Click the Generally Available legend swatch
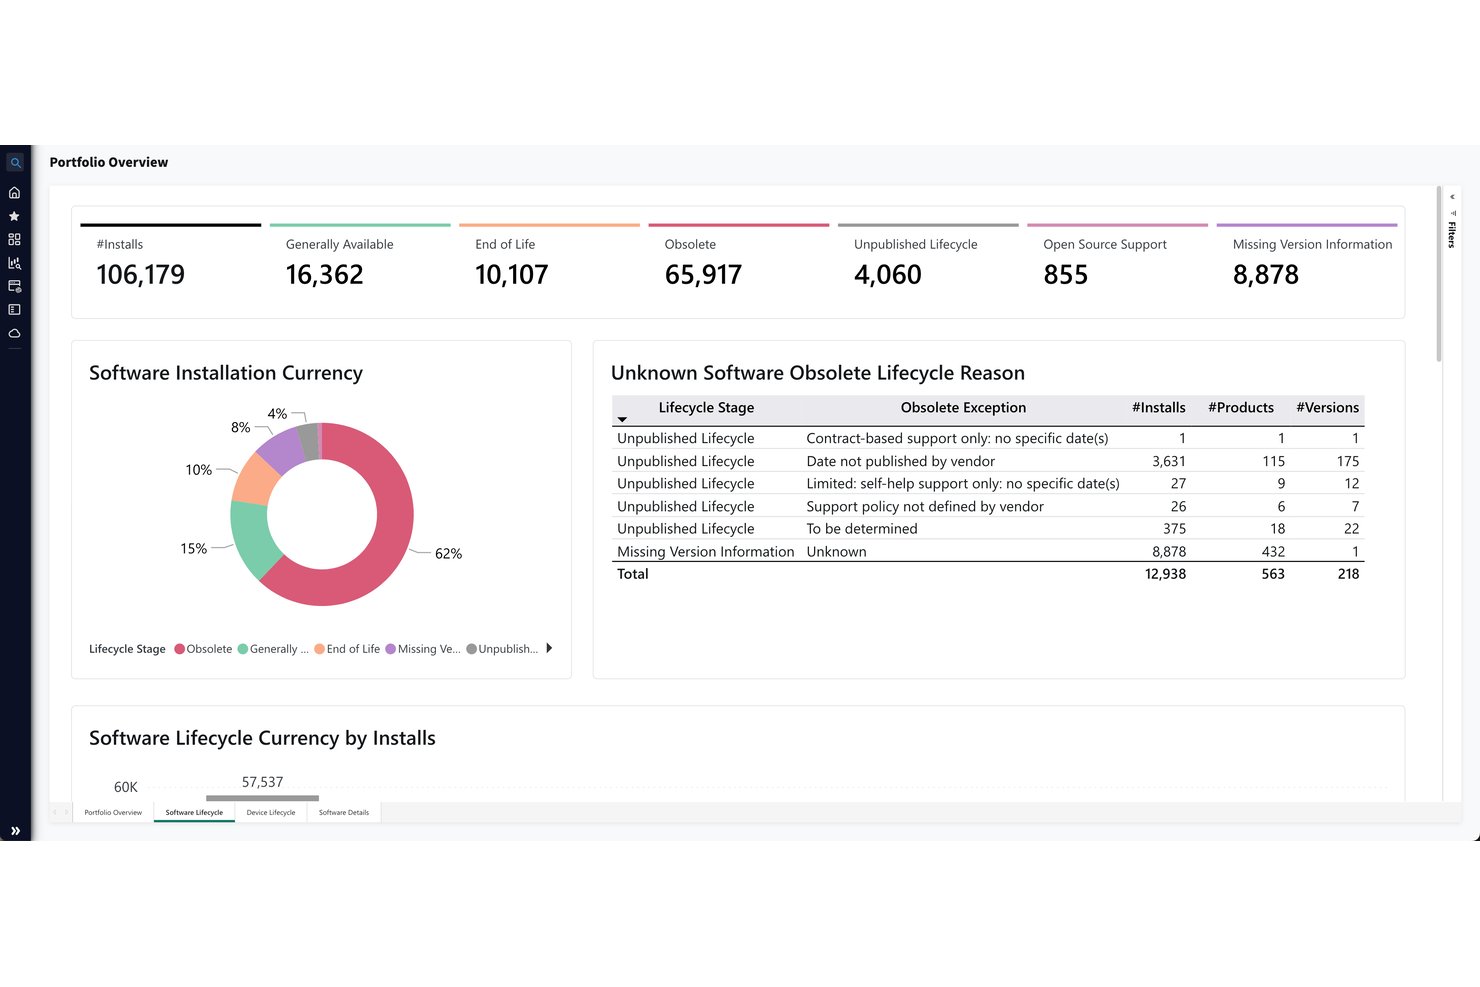This screenshot has width=1480, height=987. pos(243,649)
